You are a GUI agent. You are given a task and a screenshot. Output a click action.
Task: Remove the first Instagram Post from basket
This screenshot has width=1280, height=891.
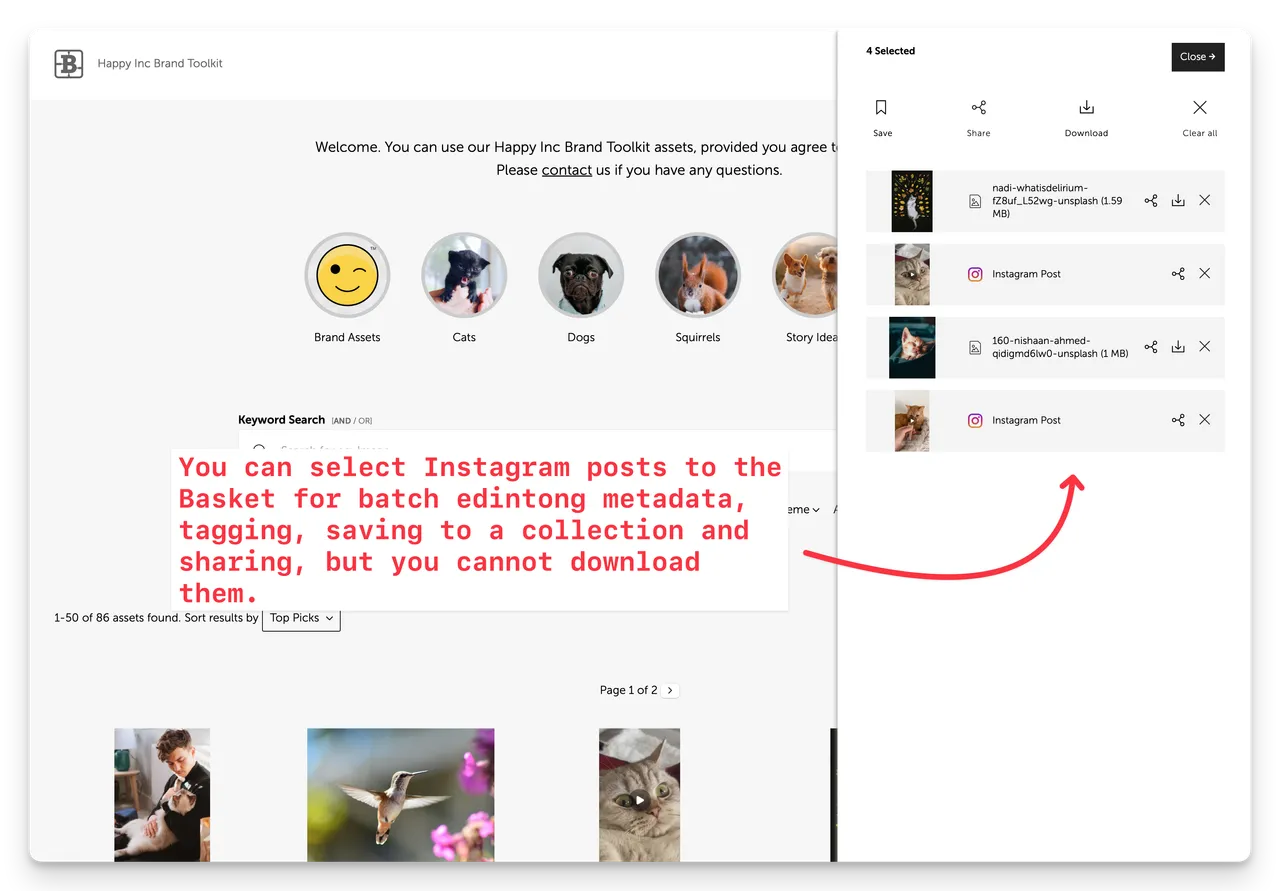click(x=1204, y=274)
